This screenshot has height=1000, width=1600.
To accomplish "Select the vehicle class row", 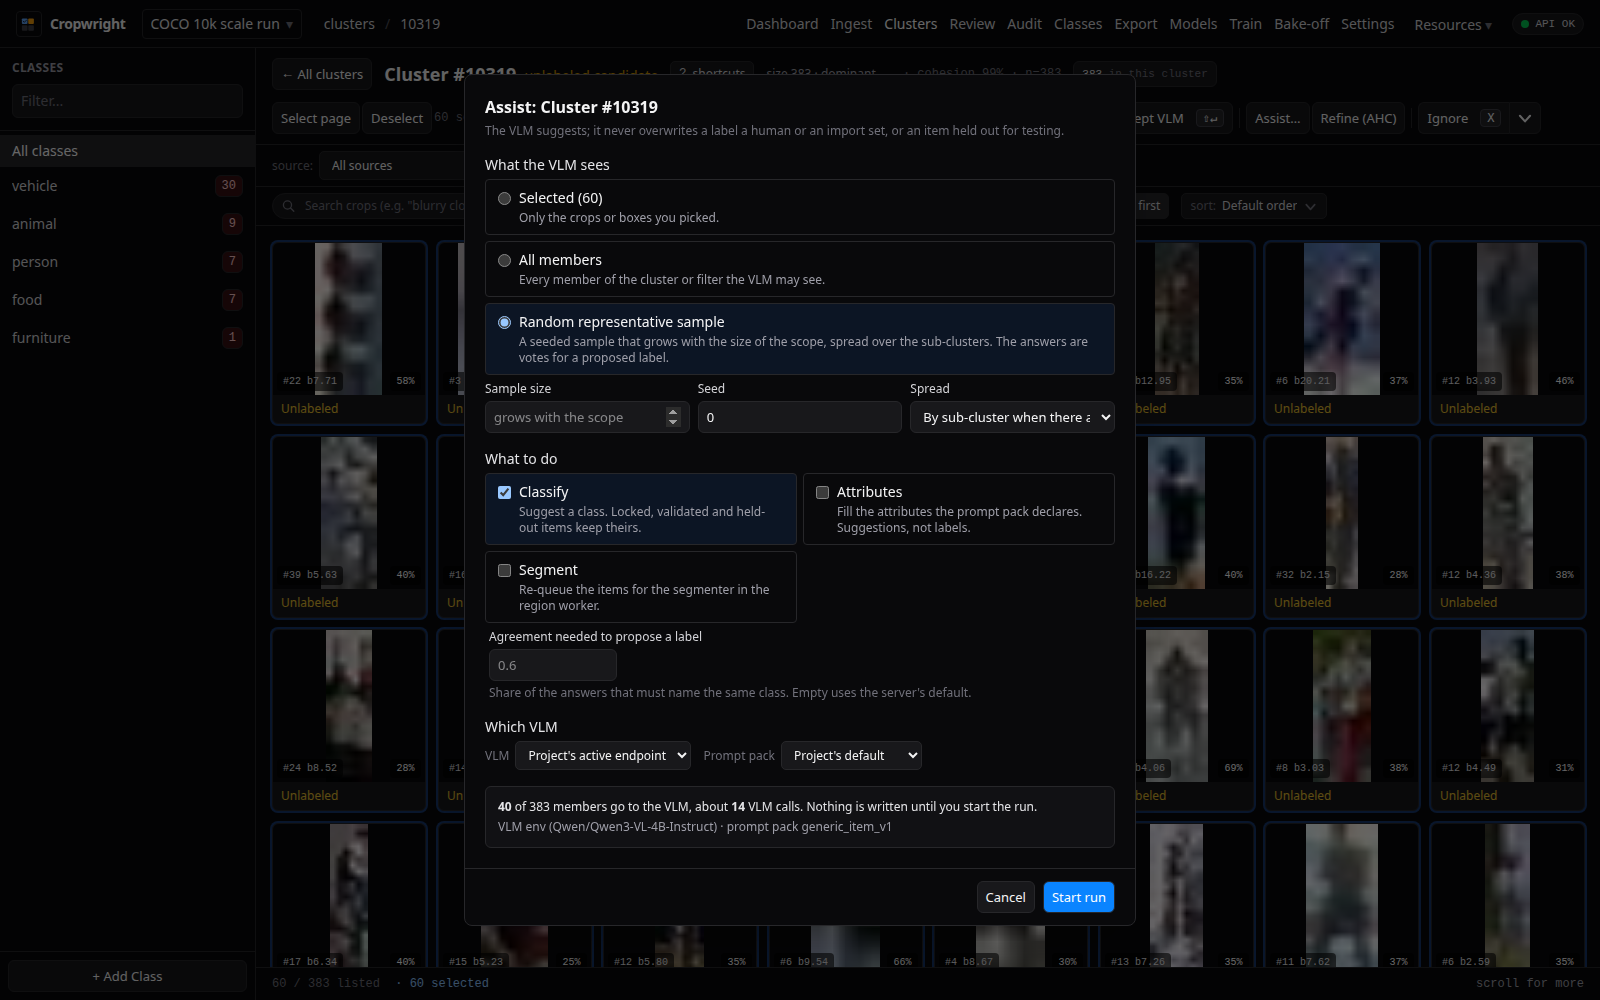I will 127,186.
